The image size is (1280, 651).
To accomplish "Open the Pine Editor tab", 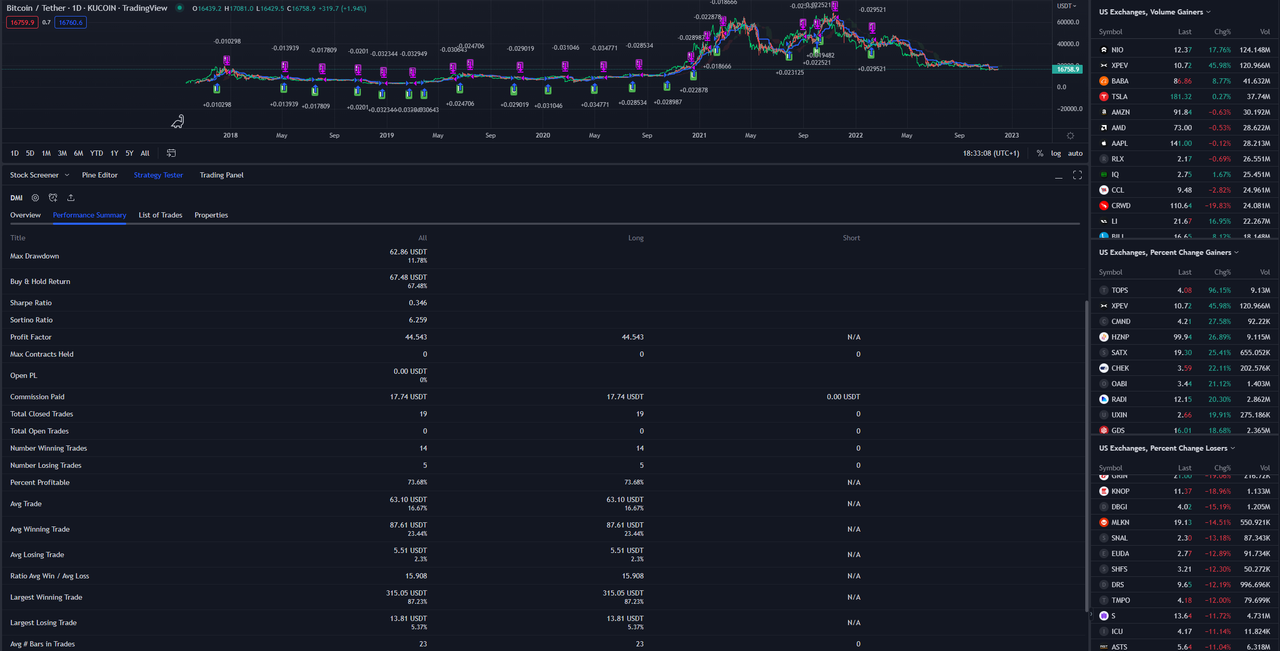I will pyautogui.click(x=100, y=175).
